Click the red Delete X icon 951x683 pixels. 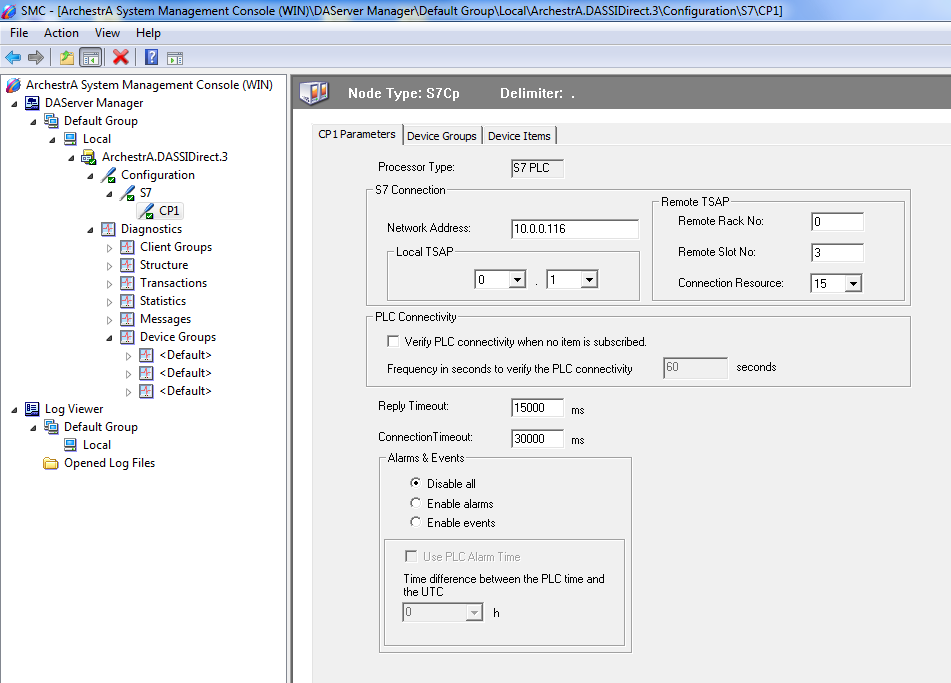point(121,57)
